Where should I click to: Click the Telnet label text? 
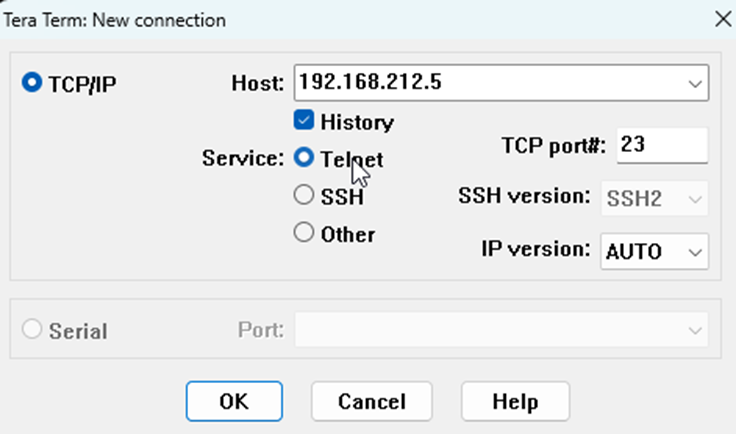point(352,160)
